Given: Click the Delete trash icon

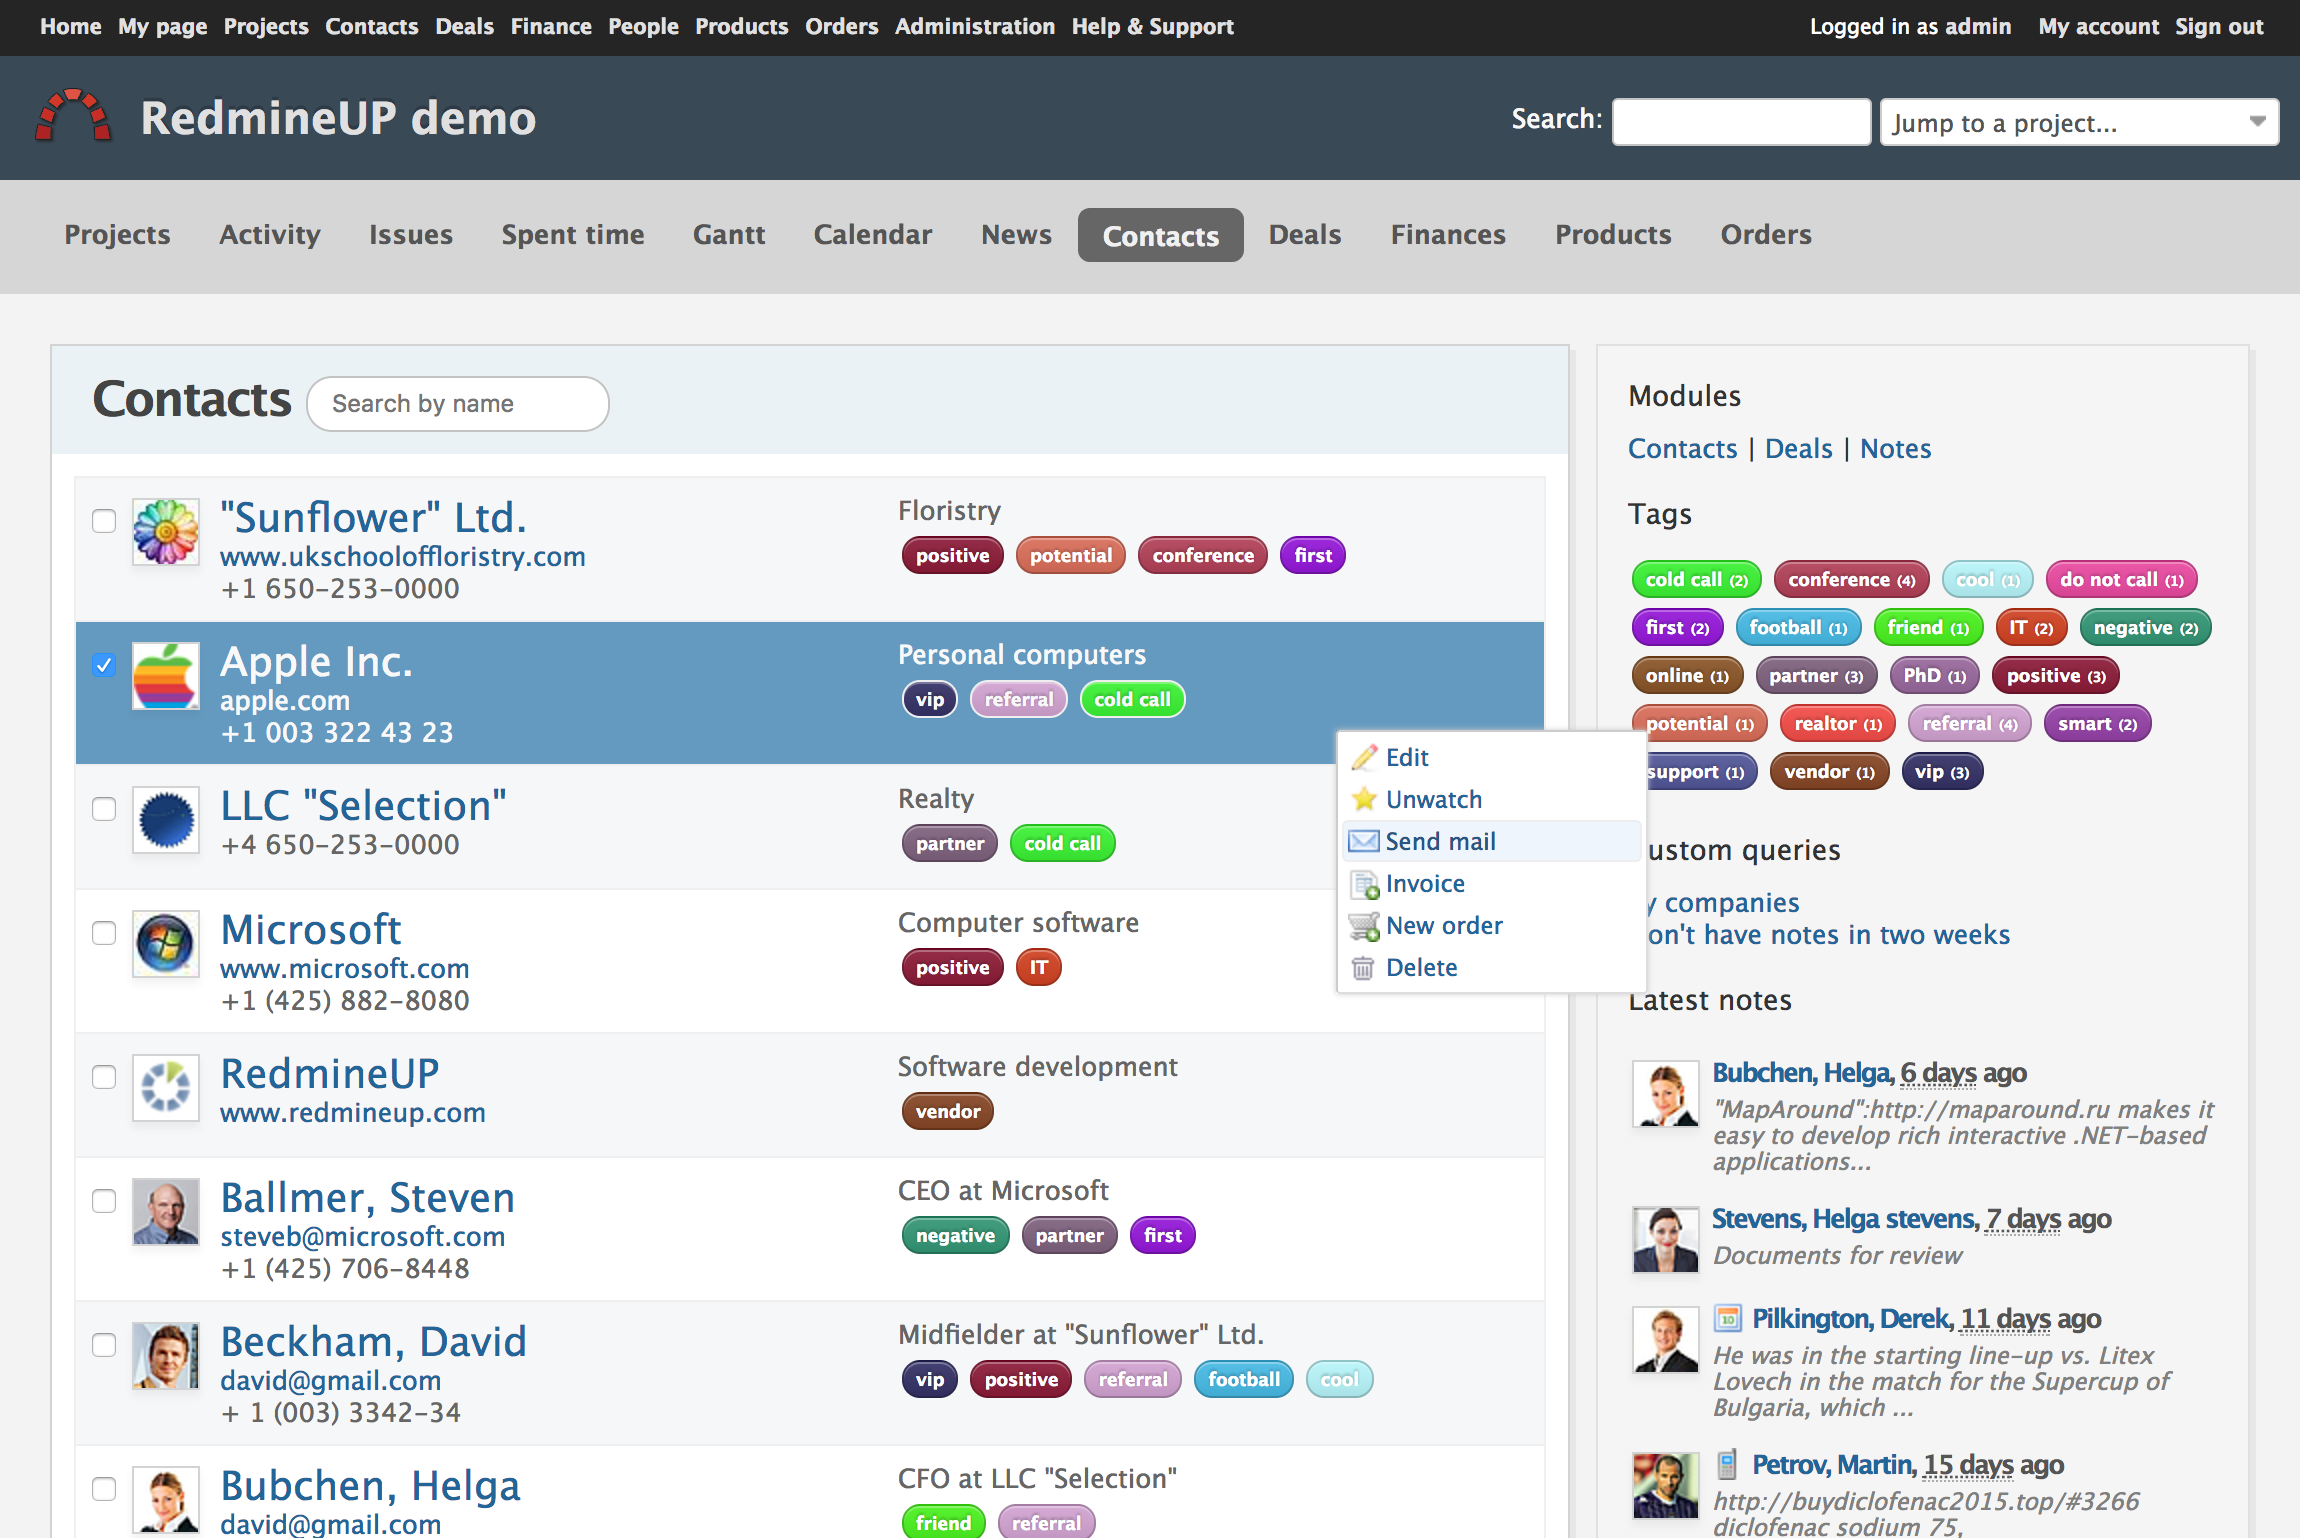Looking at the screenshot, I should click(1364, 967).
